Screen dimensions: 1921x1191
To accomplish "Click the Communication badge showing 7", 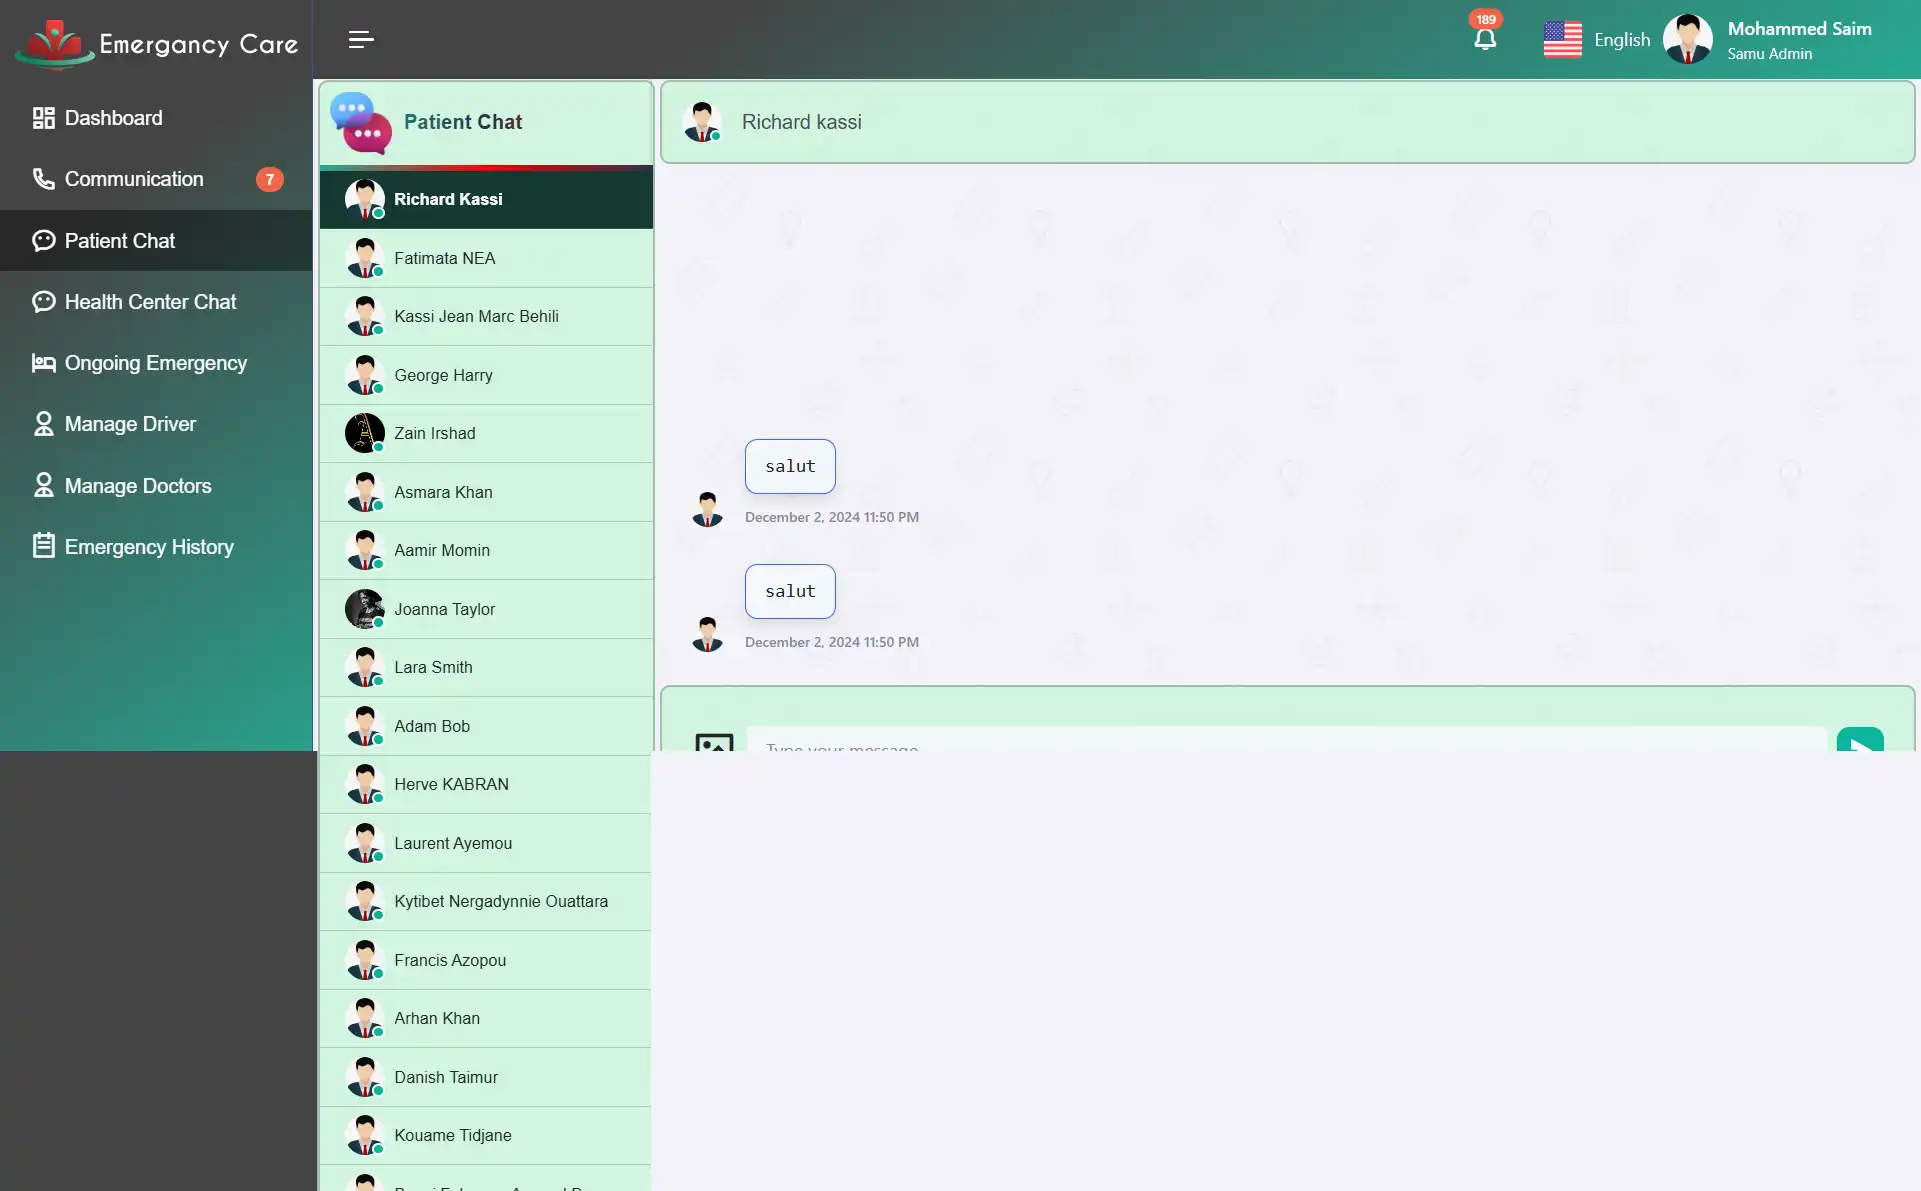I will tap(269, 179).
